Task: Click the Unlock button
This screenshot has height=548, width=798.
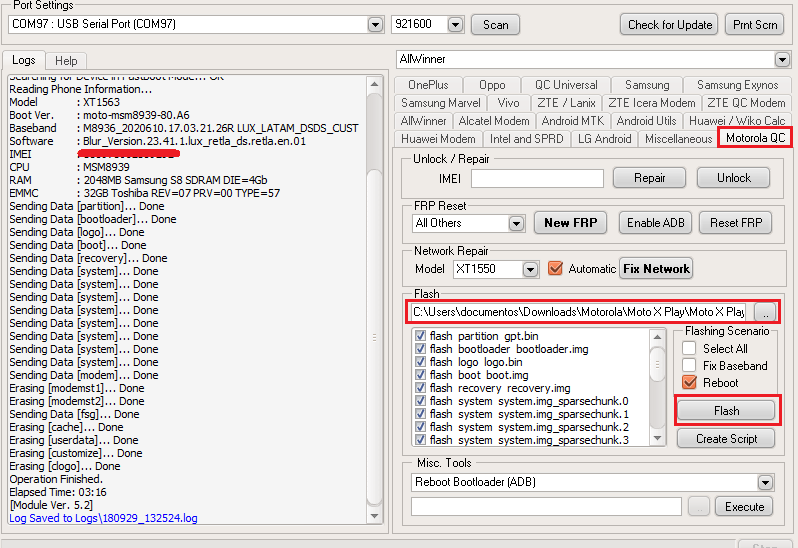Action: pos(733,178)
